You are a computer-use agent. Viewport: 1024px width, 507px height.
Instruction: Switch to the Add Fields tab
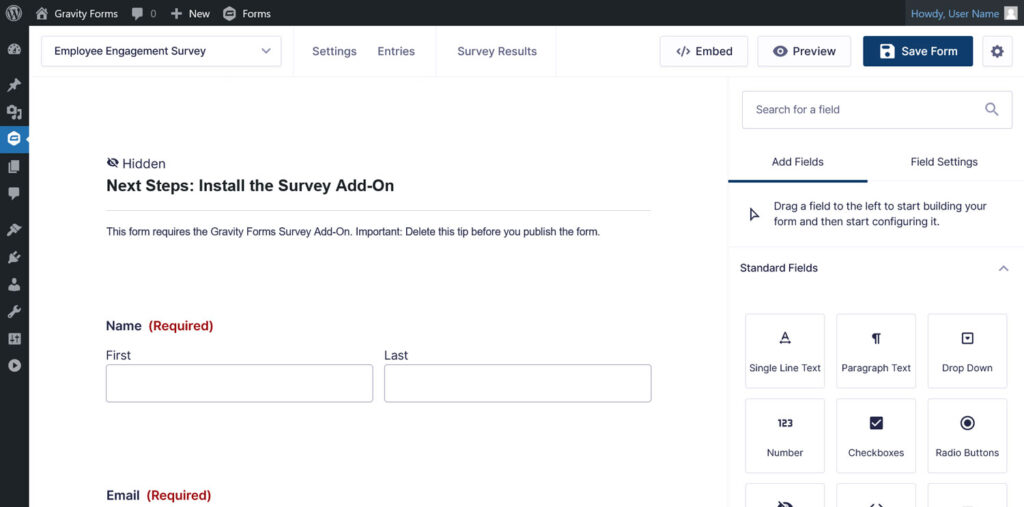[797, 161]
